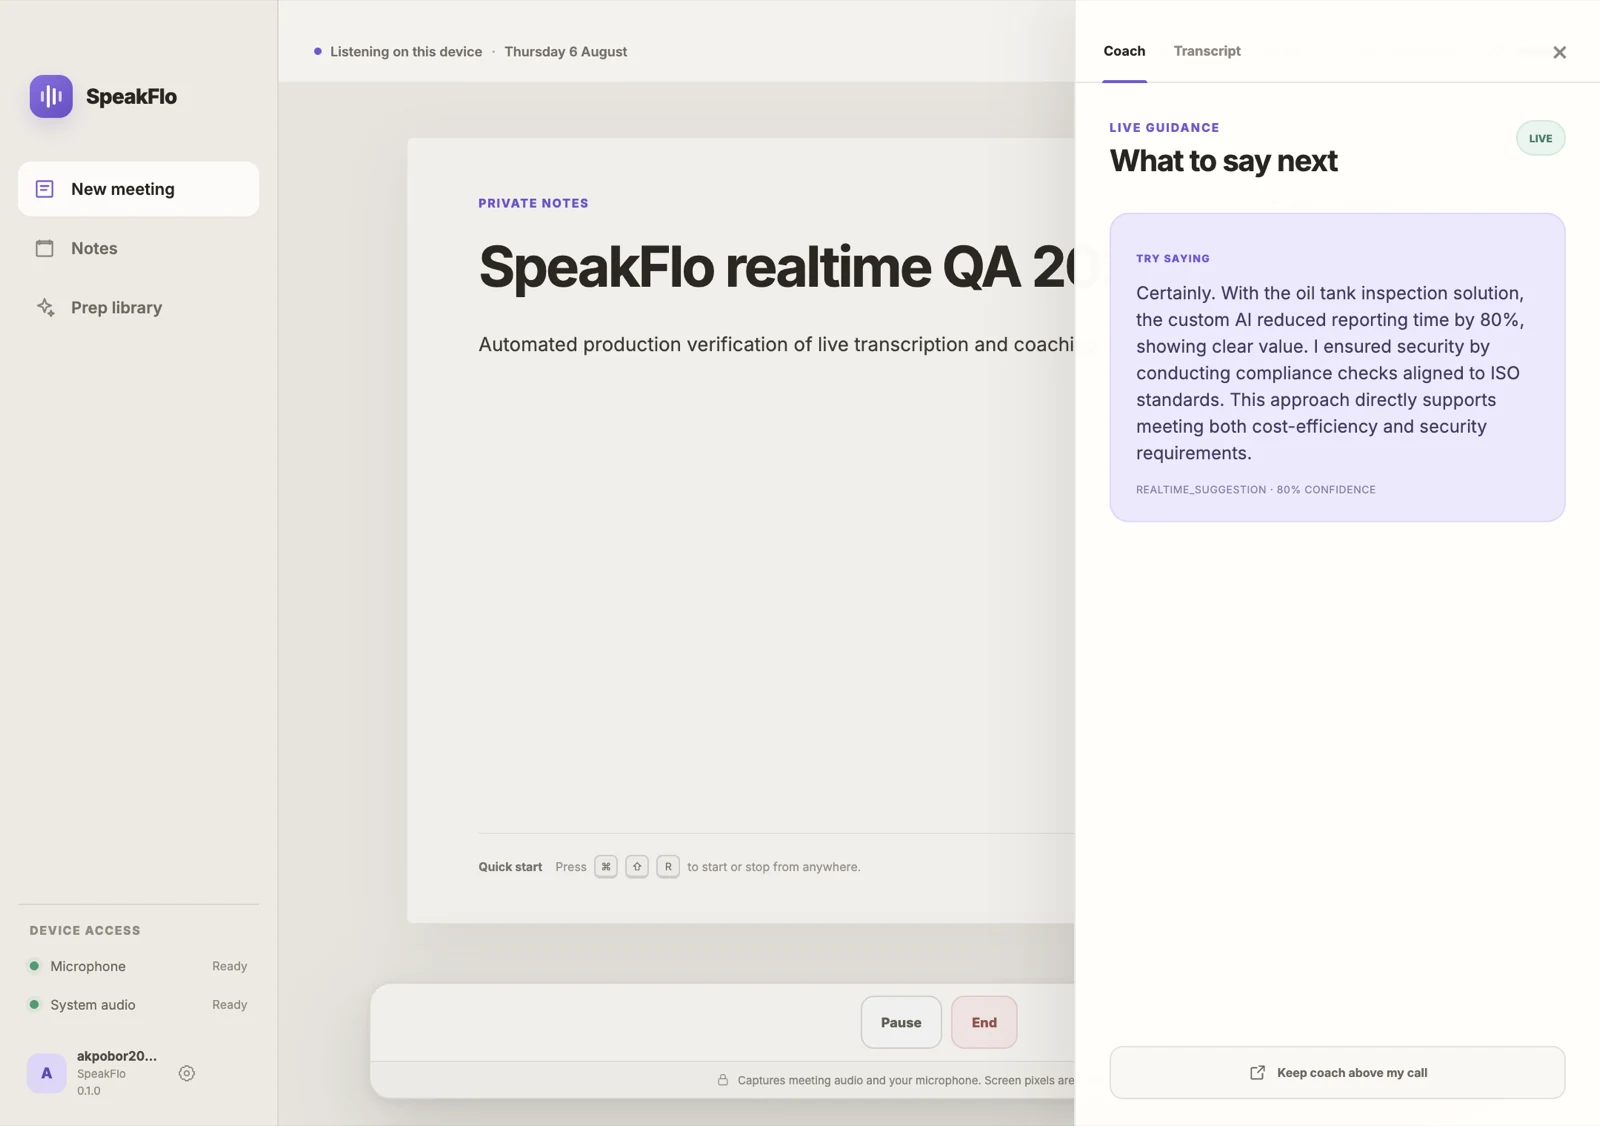Click the Microphone green status dot

point(34,966)
